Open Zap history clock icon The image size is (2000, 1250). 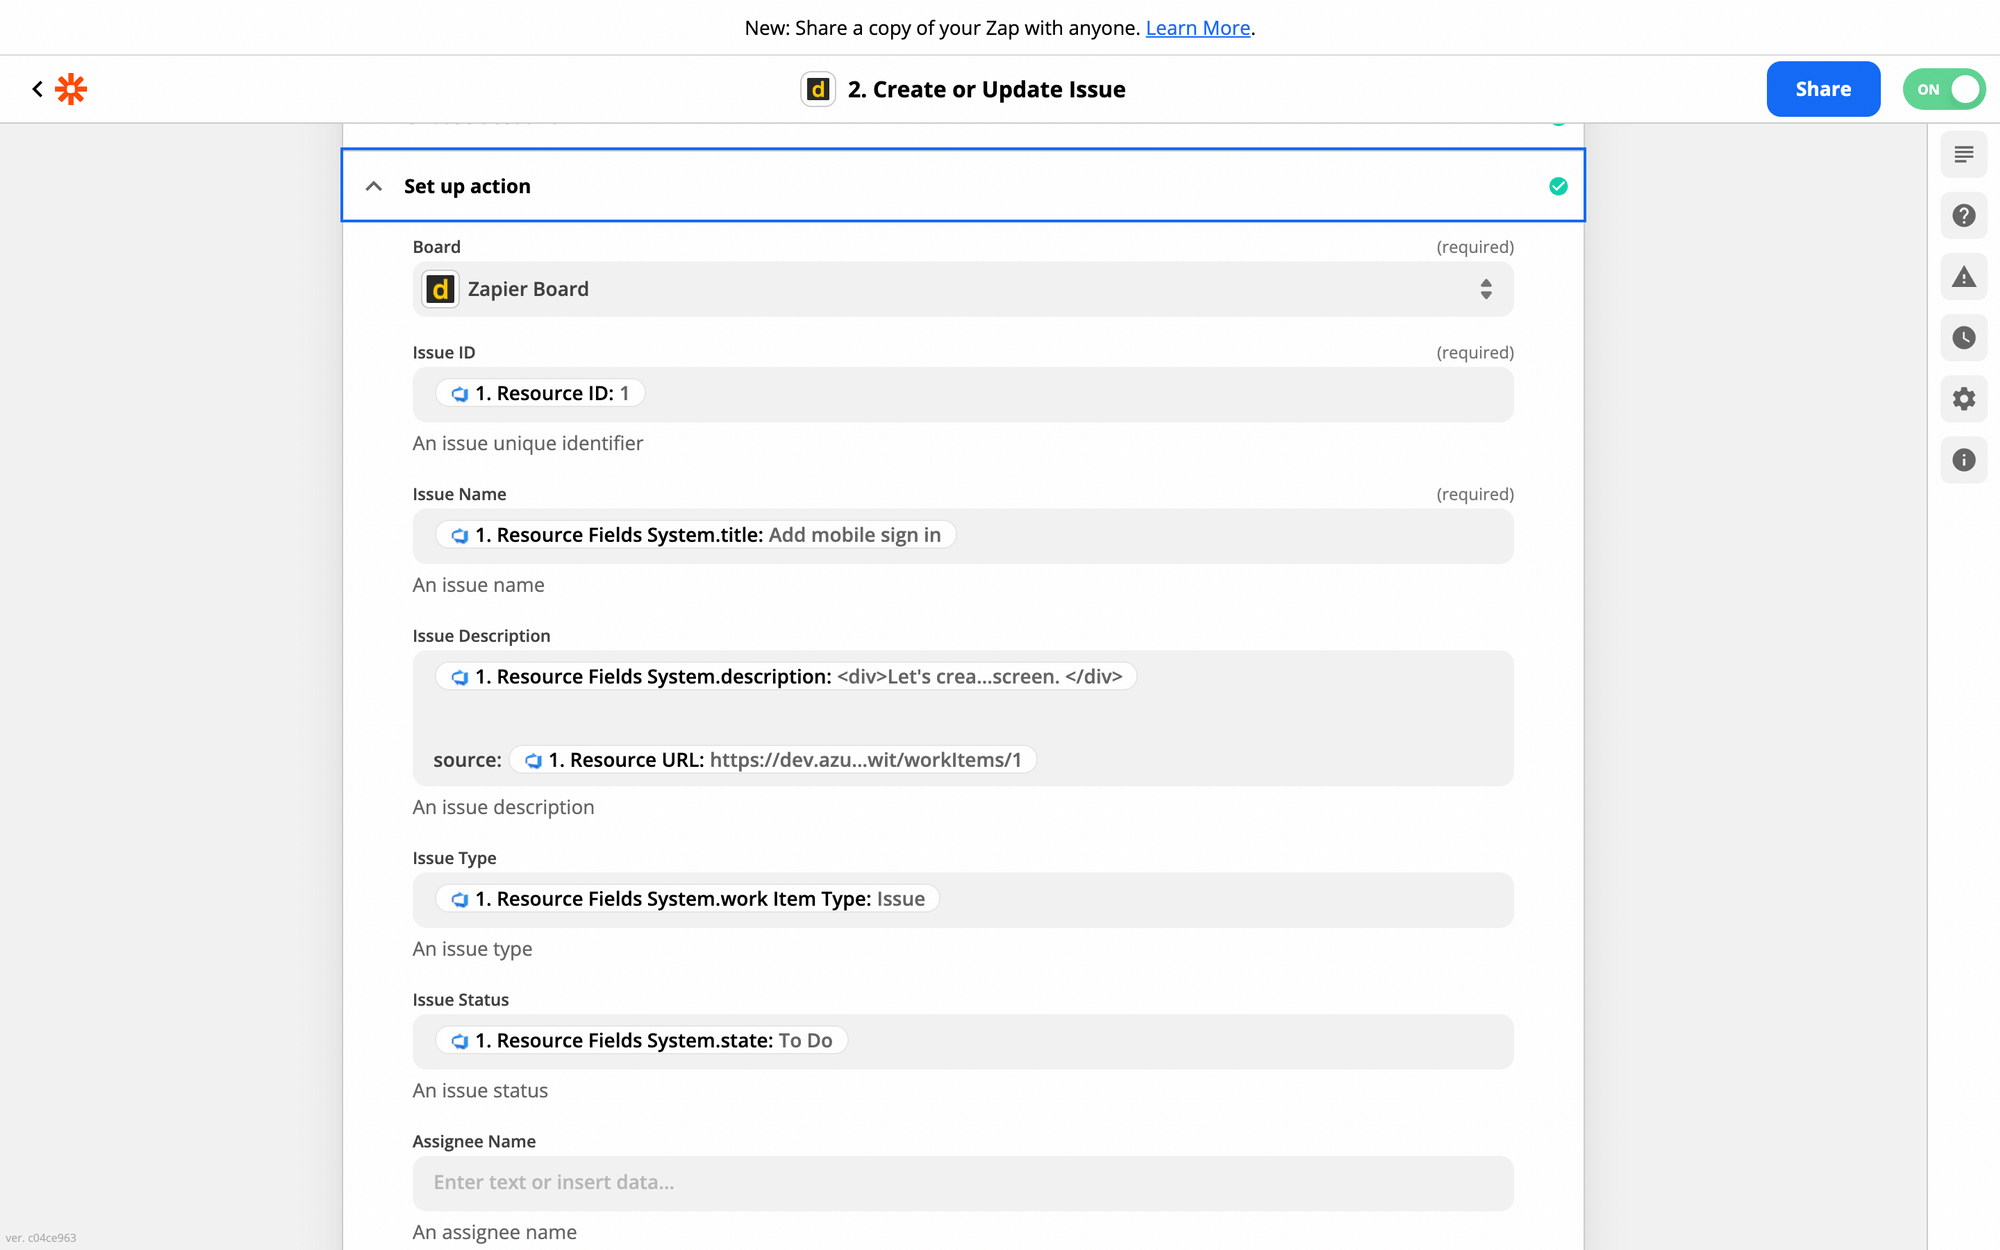[x=1963, y=338]
